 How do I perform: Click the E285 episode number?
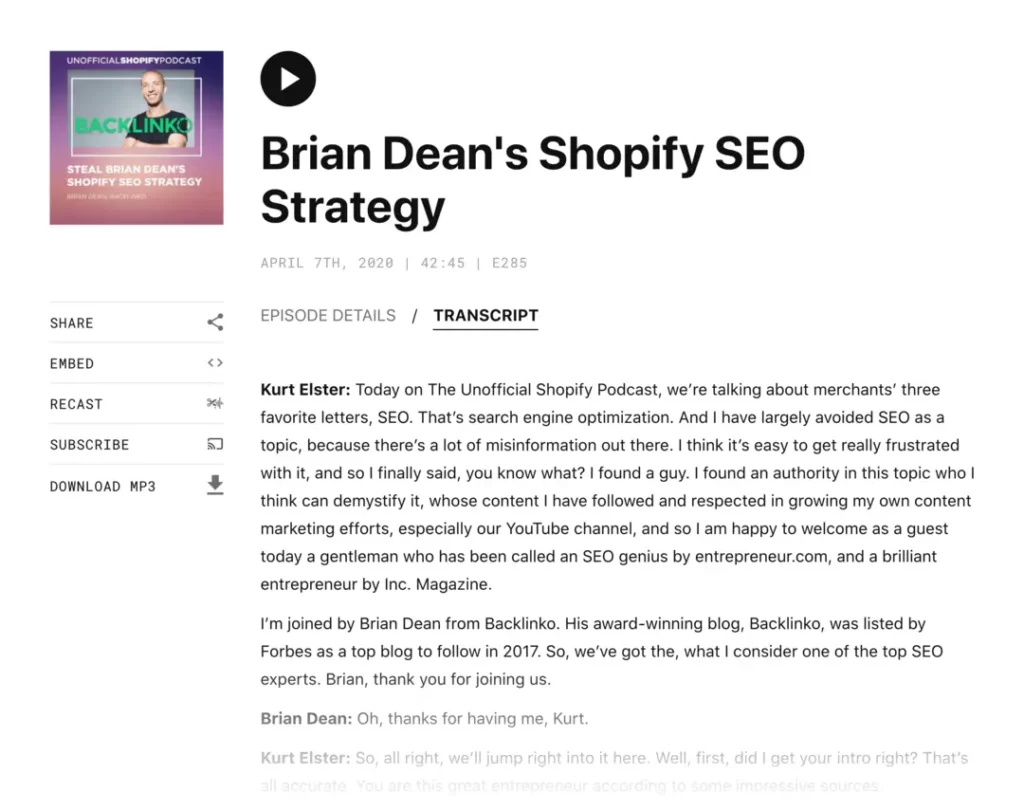click(x=509, y=263)
